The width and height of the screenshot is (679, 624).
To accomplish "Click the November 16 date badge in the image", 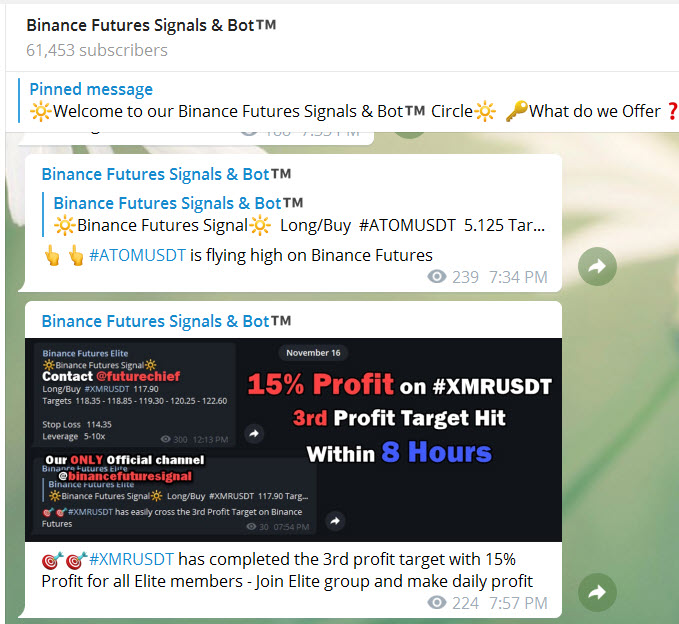I will tap(313, 353).
